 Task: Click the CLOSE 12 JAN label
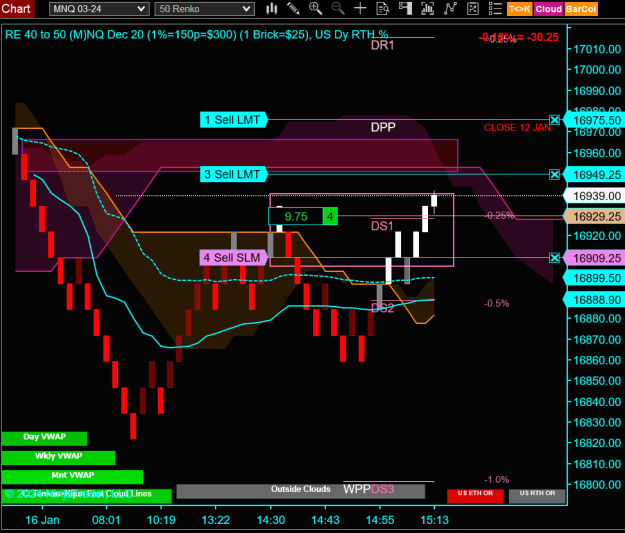tap(517, 128)
